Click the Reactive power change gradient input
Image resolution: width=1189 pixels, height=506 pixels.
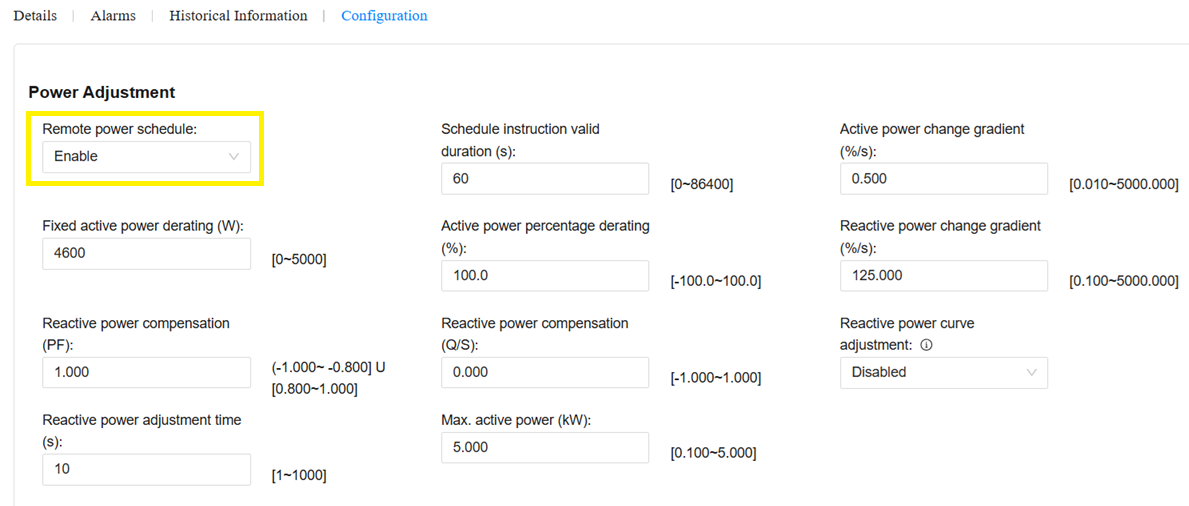pos(943,276)
